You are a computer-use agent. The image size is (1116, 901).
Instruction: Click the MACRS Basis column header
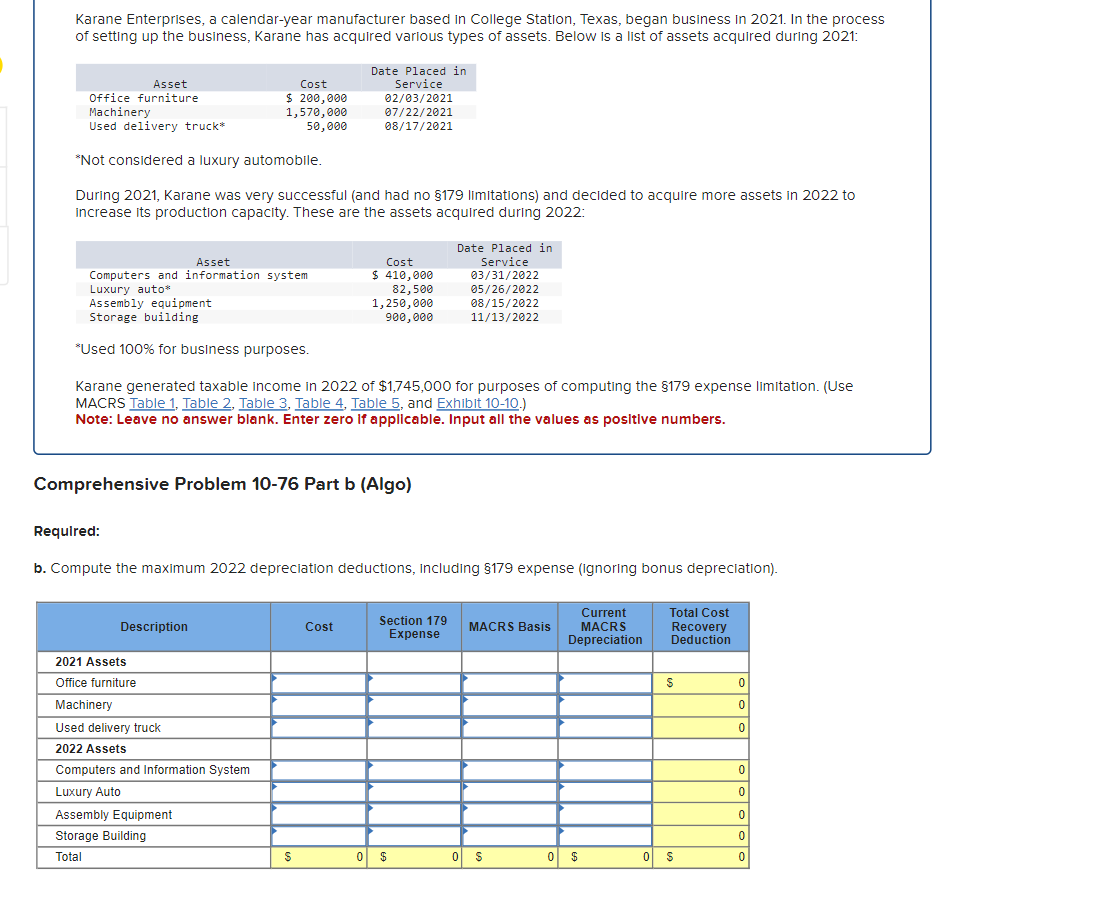510,626
